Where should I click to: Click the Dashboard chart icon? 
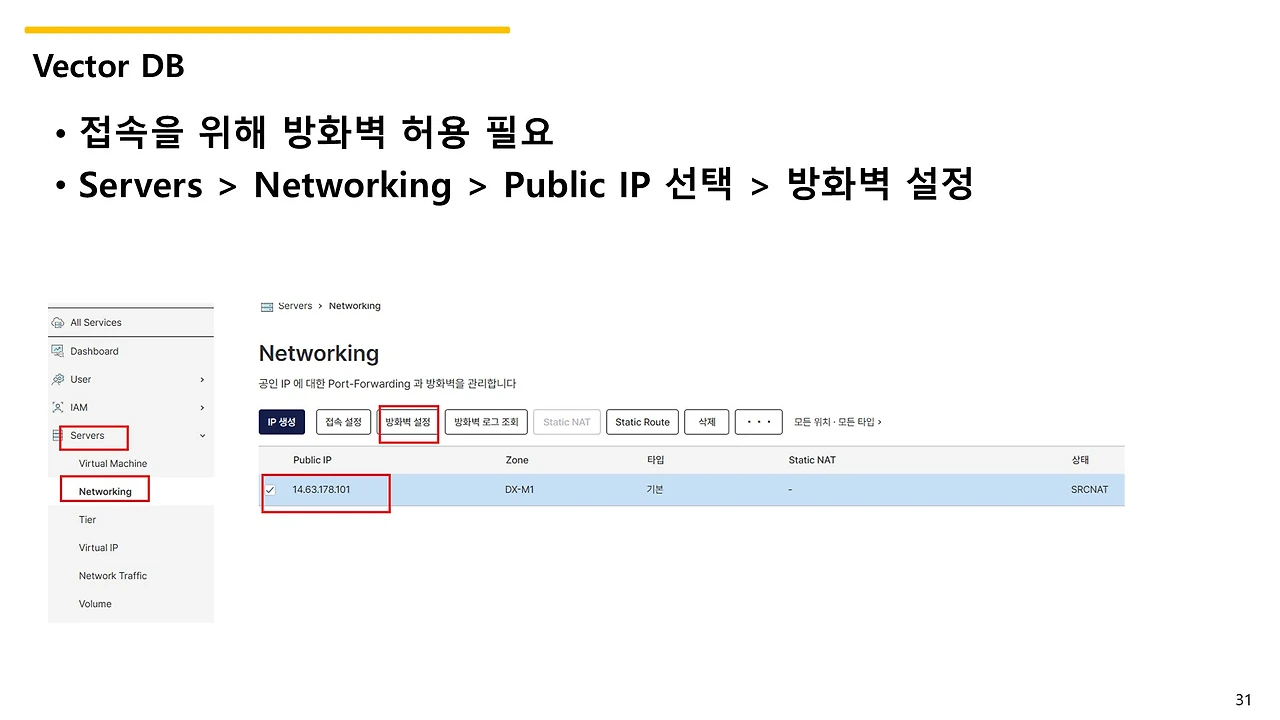58,351
